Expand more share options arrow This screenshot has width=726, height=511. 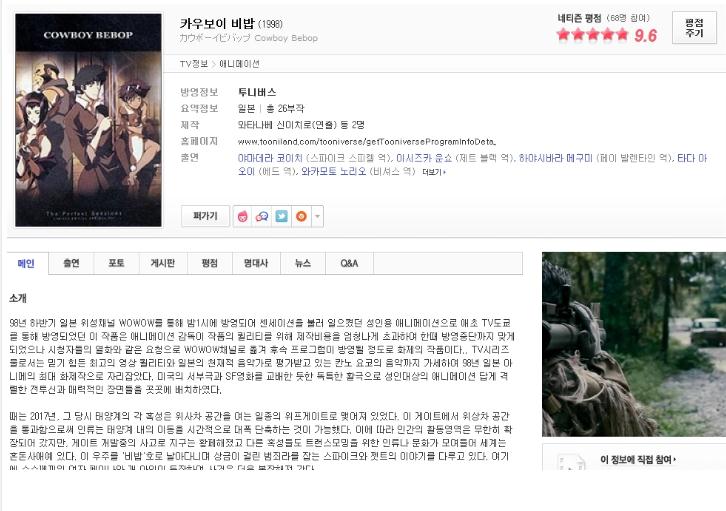(x=318, y=216)
